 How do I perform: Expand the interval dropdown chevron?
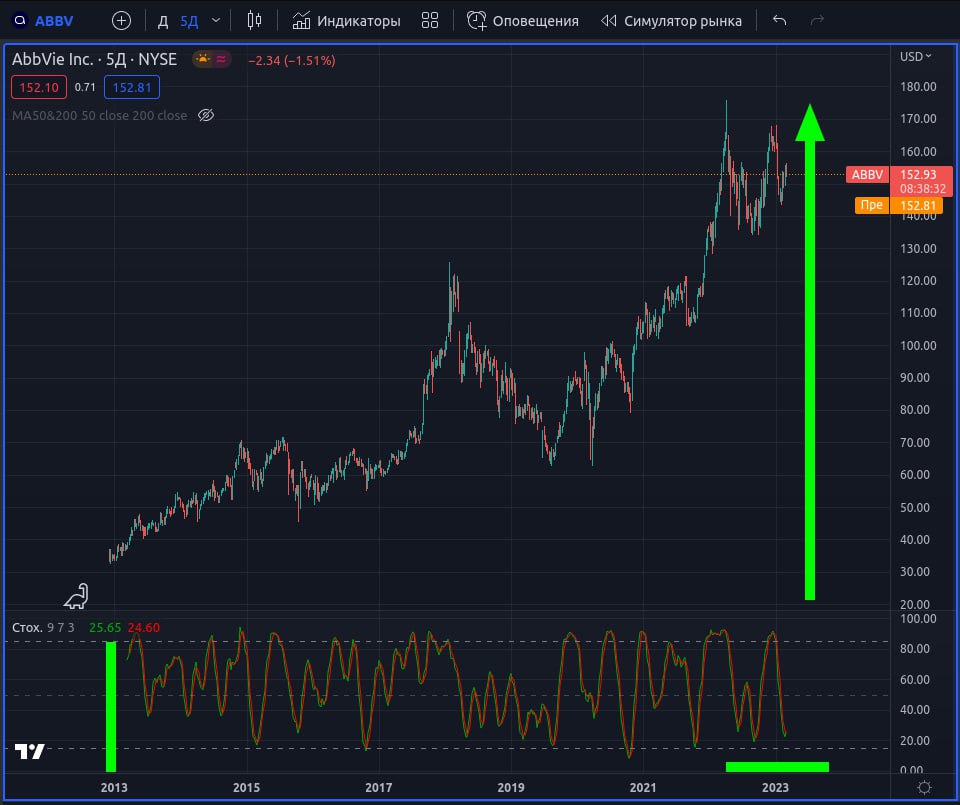click(x=216, y=21)
